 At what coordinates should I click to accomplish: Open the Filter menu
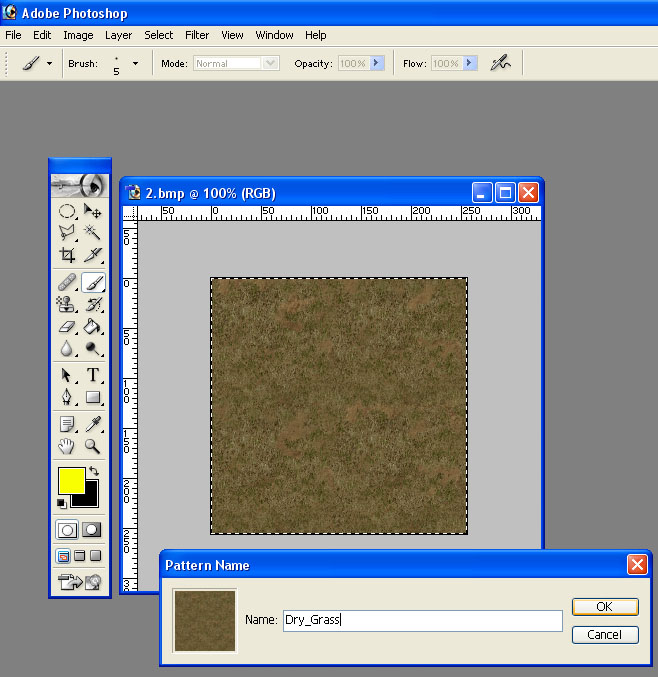[197, 35]
